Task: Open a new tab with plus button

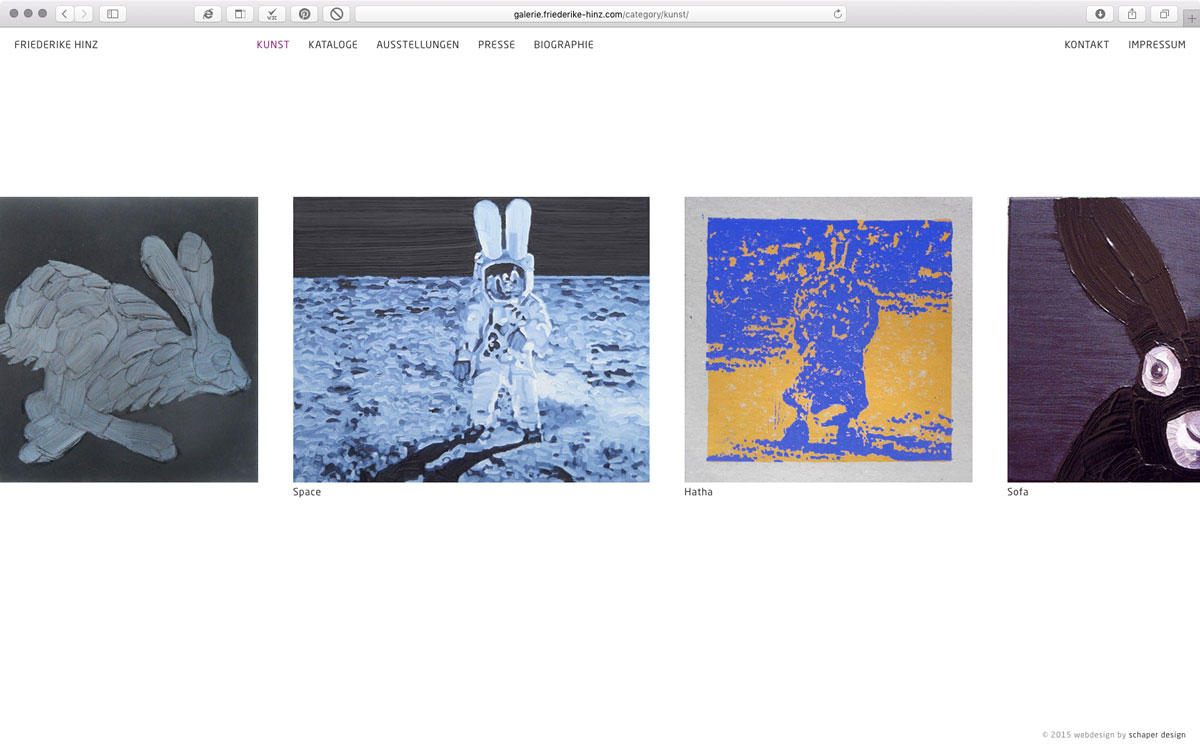Action: coord(1191,17)
